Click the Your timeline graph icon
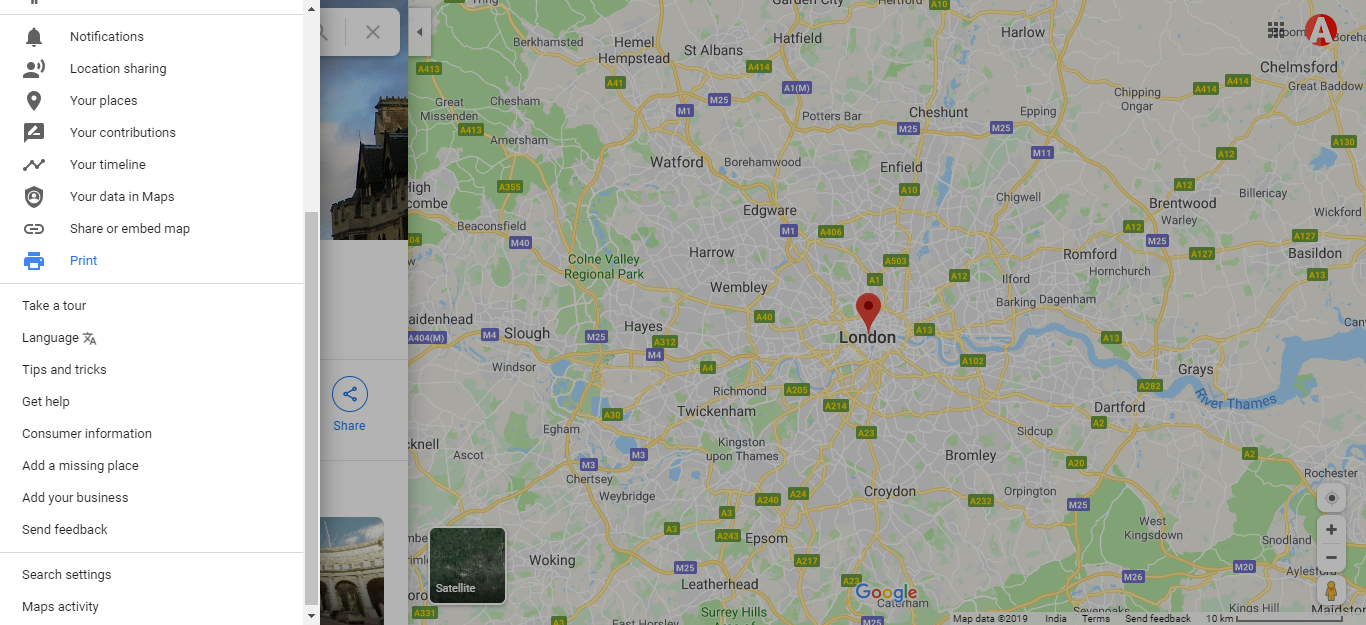The height and width of the screenshot is (625, 1366). point(34,165)
